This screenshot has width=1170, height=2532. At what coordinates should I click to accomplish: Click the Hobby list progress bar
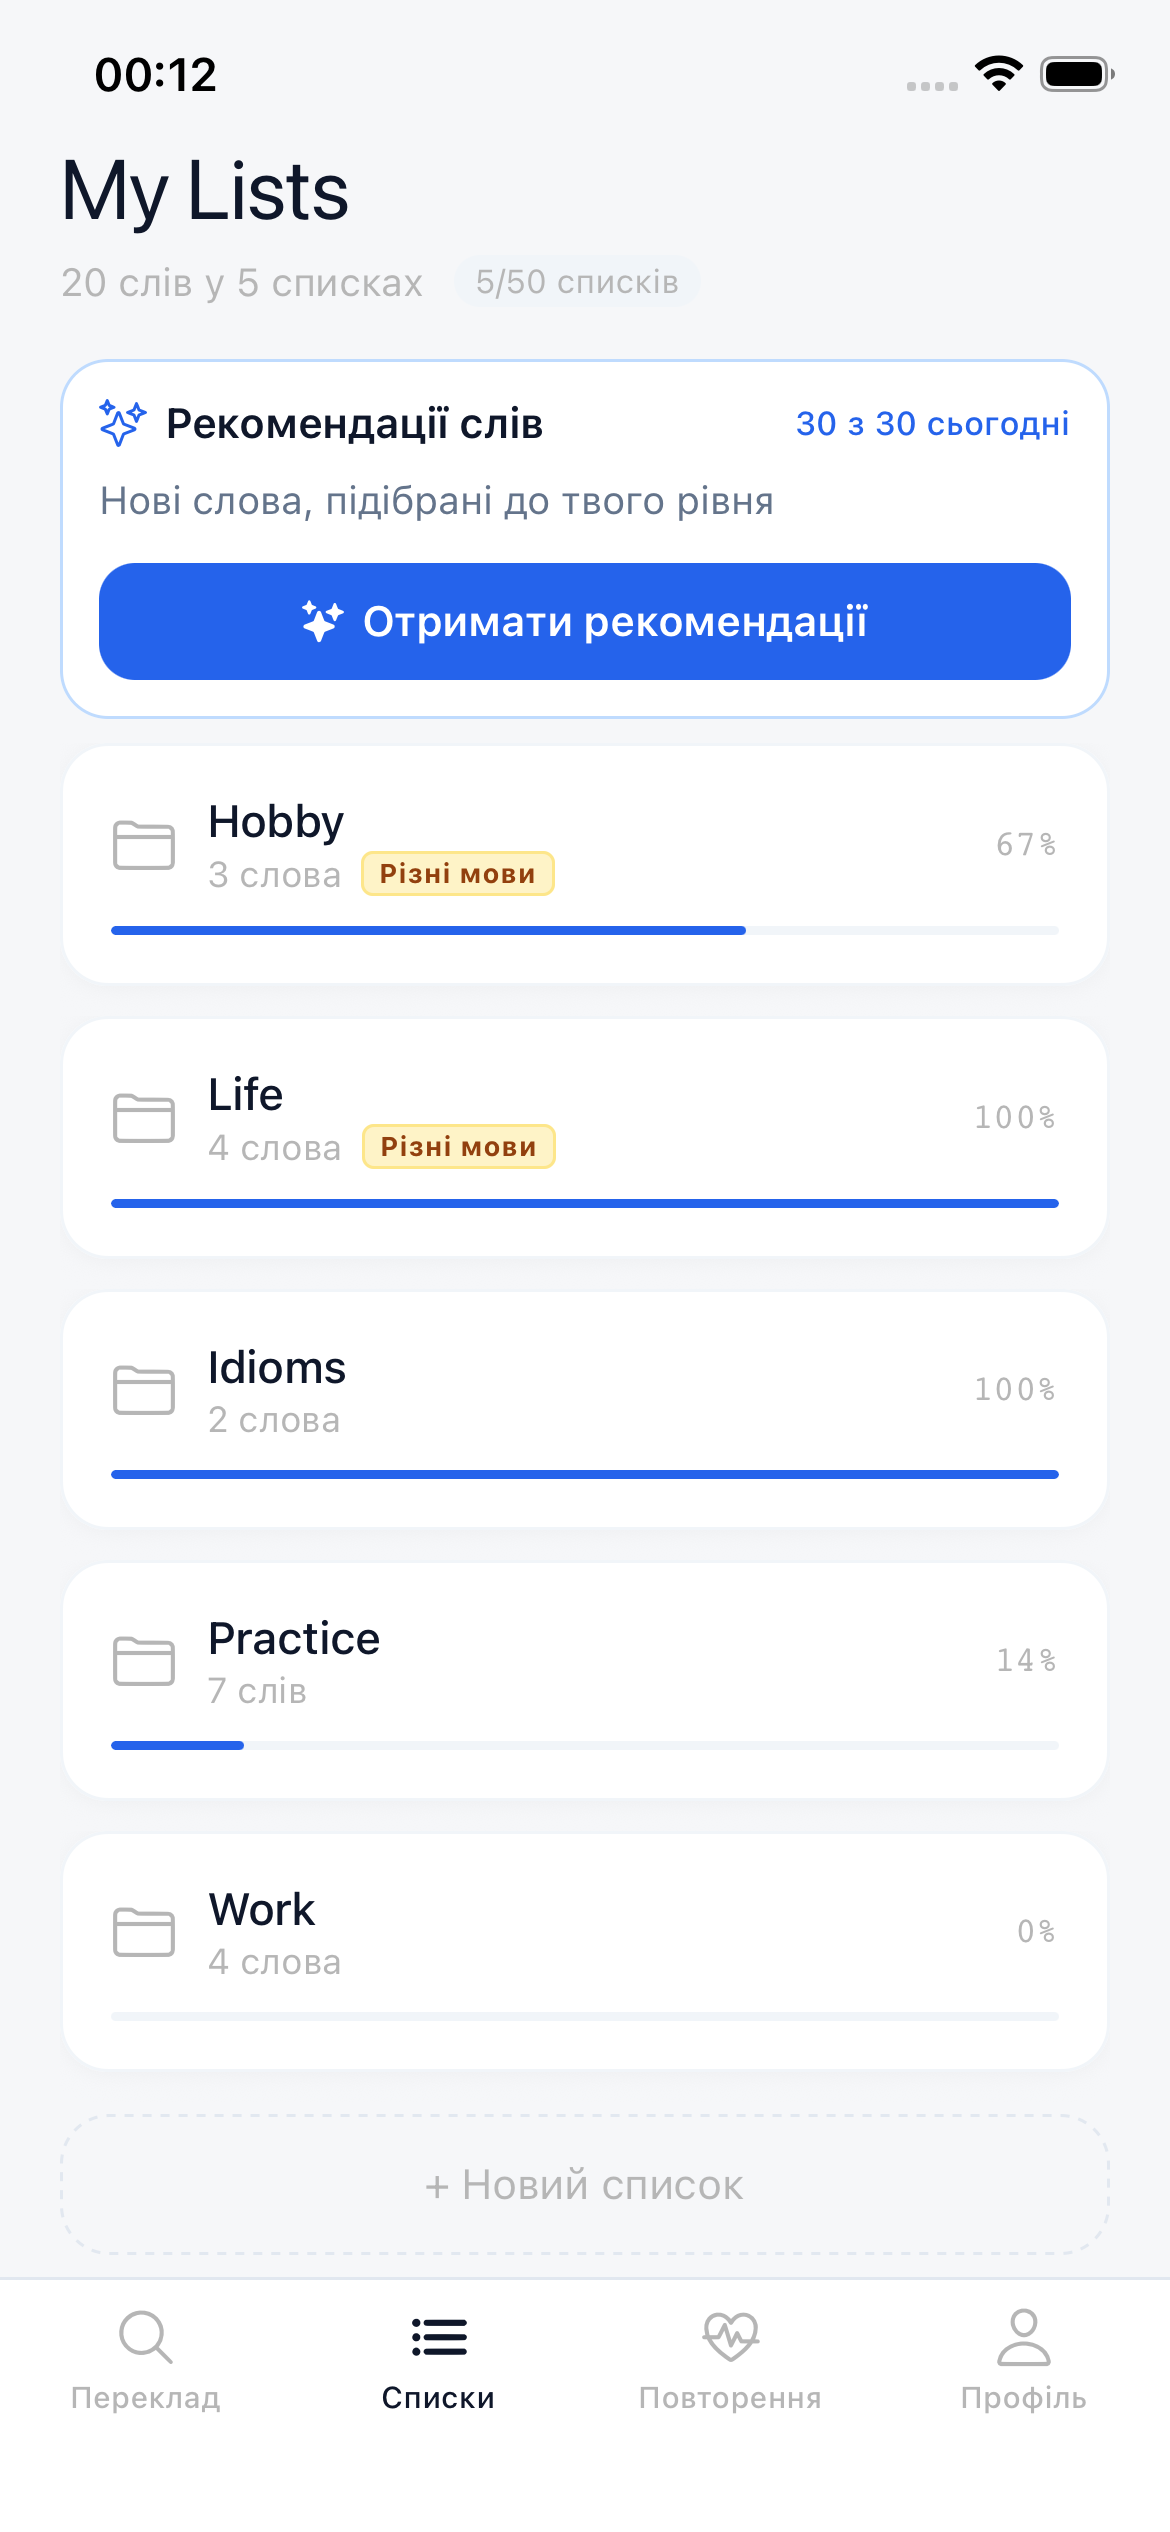click(x=585, y=931)
